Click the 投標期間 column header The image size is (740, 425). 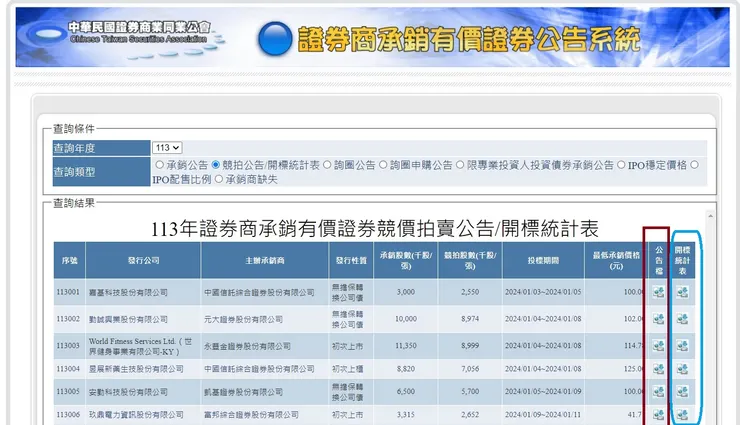point(543,260)
